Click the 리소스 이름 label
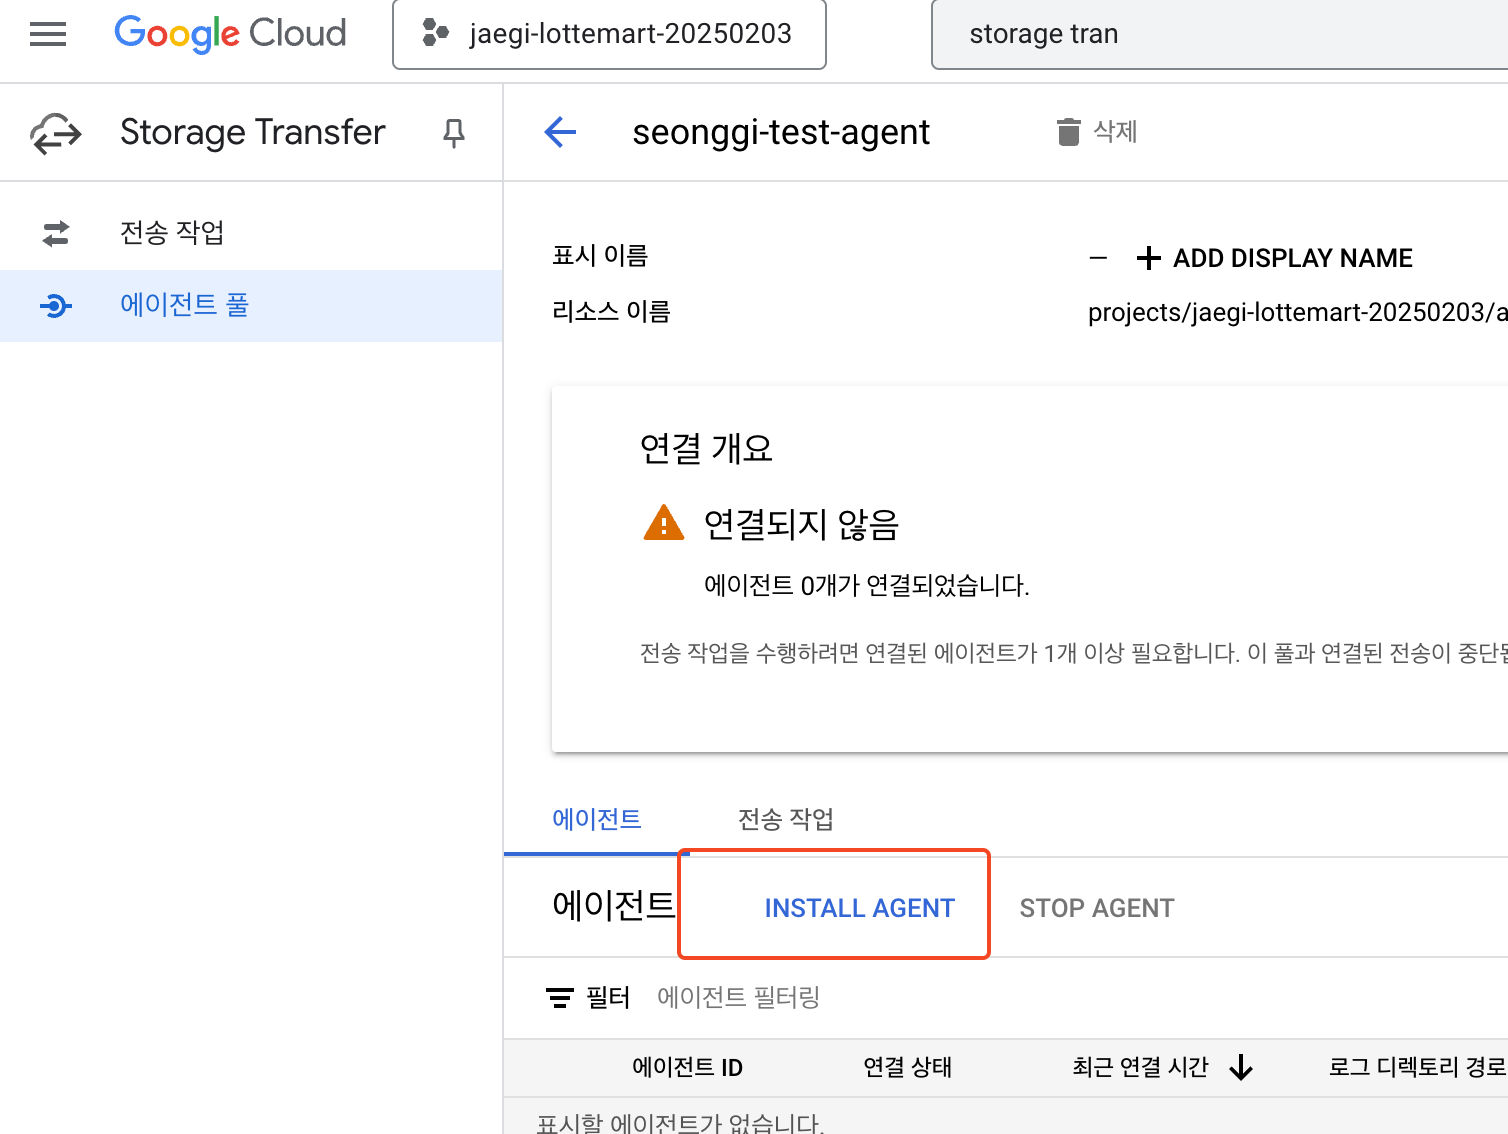 coord(611,312)
